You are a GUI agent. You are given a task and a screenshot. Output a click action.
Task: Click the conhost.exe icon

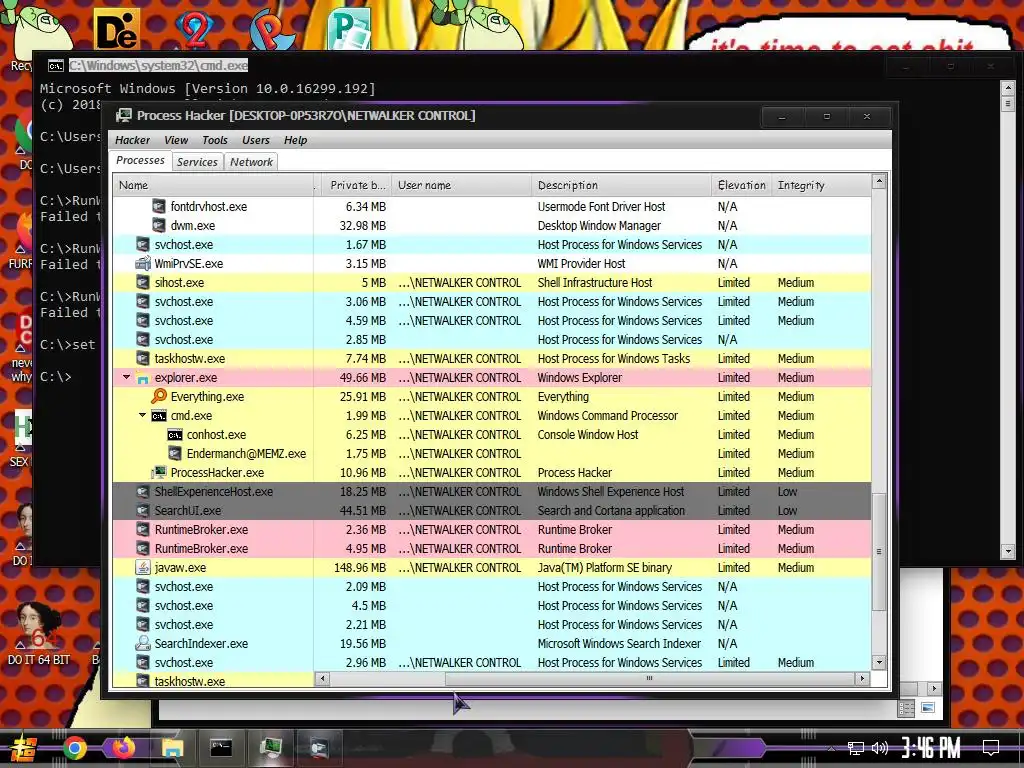point(174,434)
